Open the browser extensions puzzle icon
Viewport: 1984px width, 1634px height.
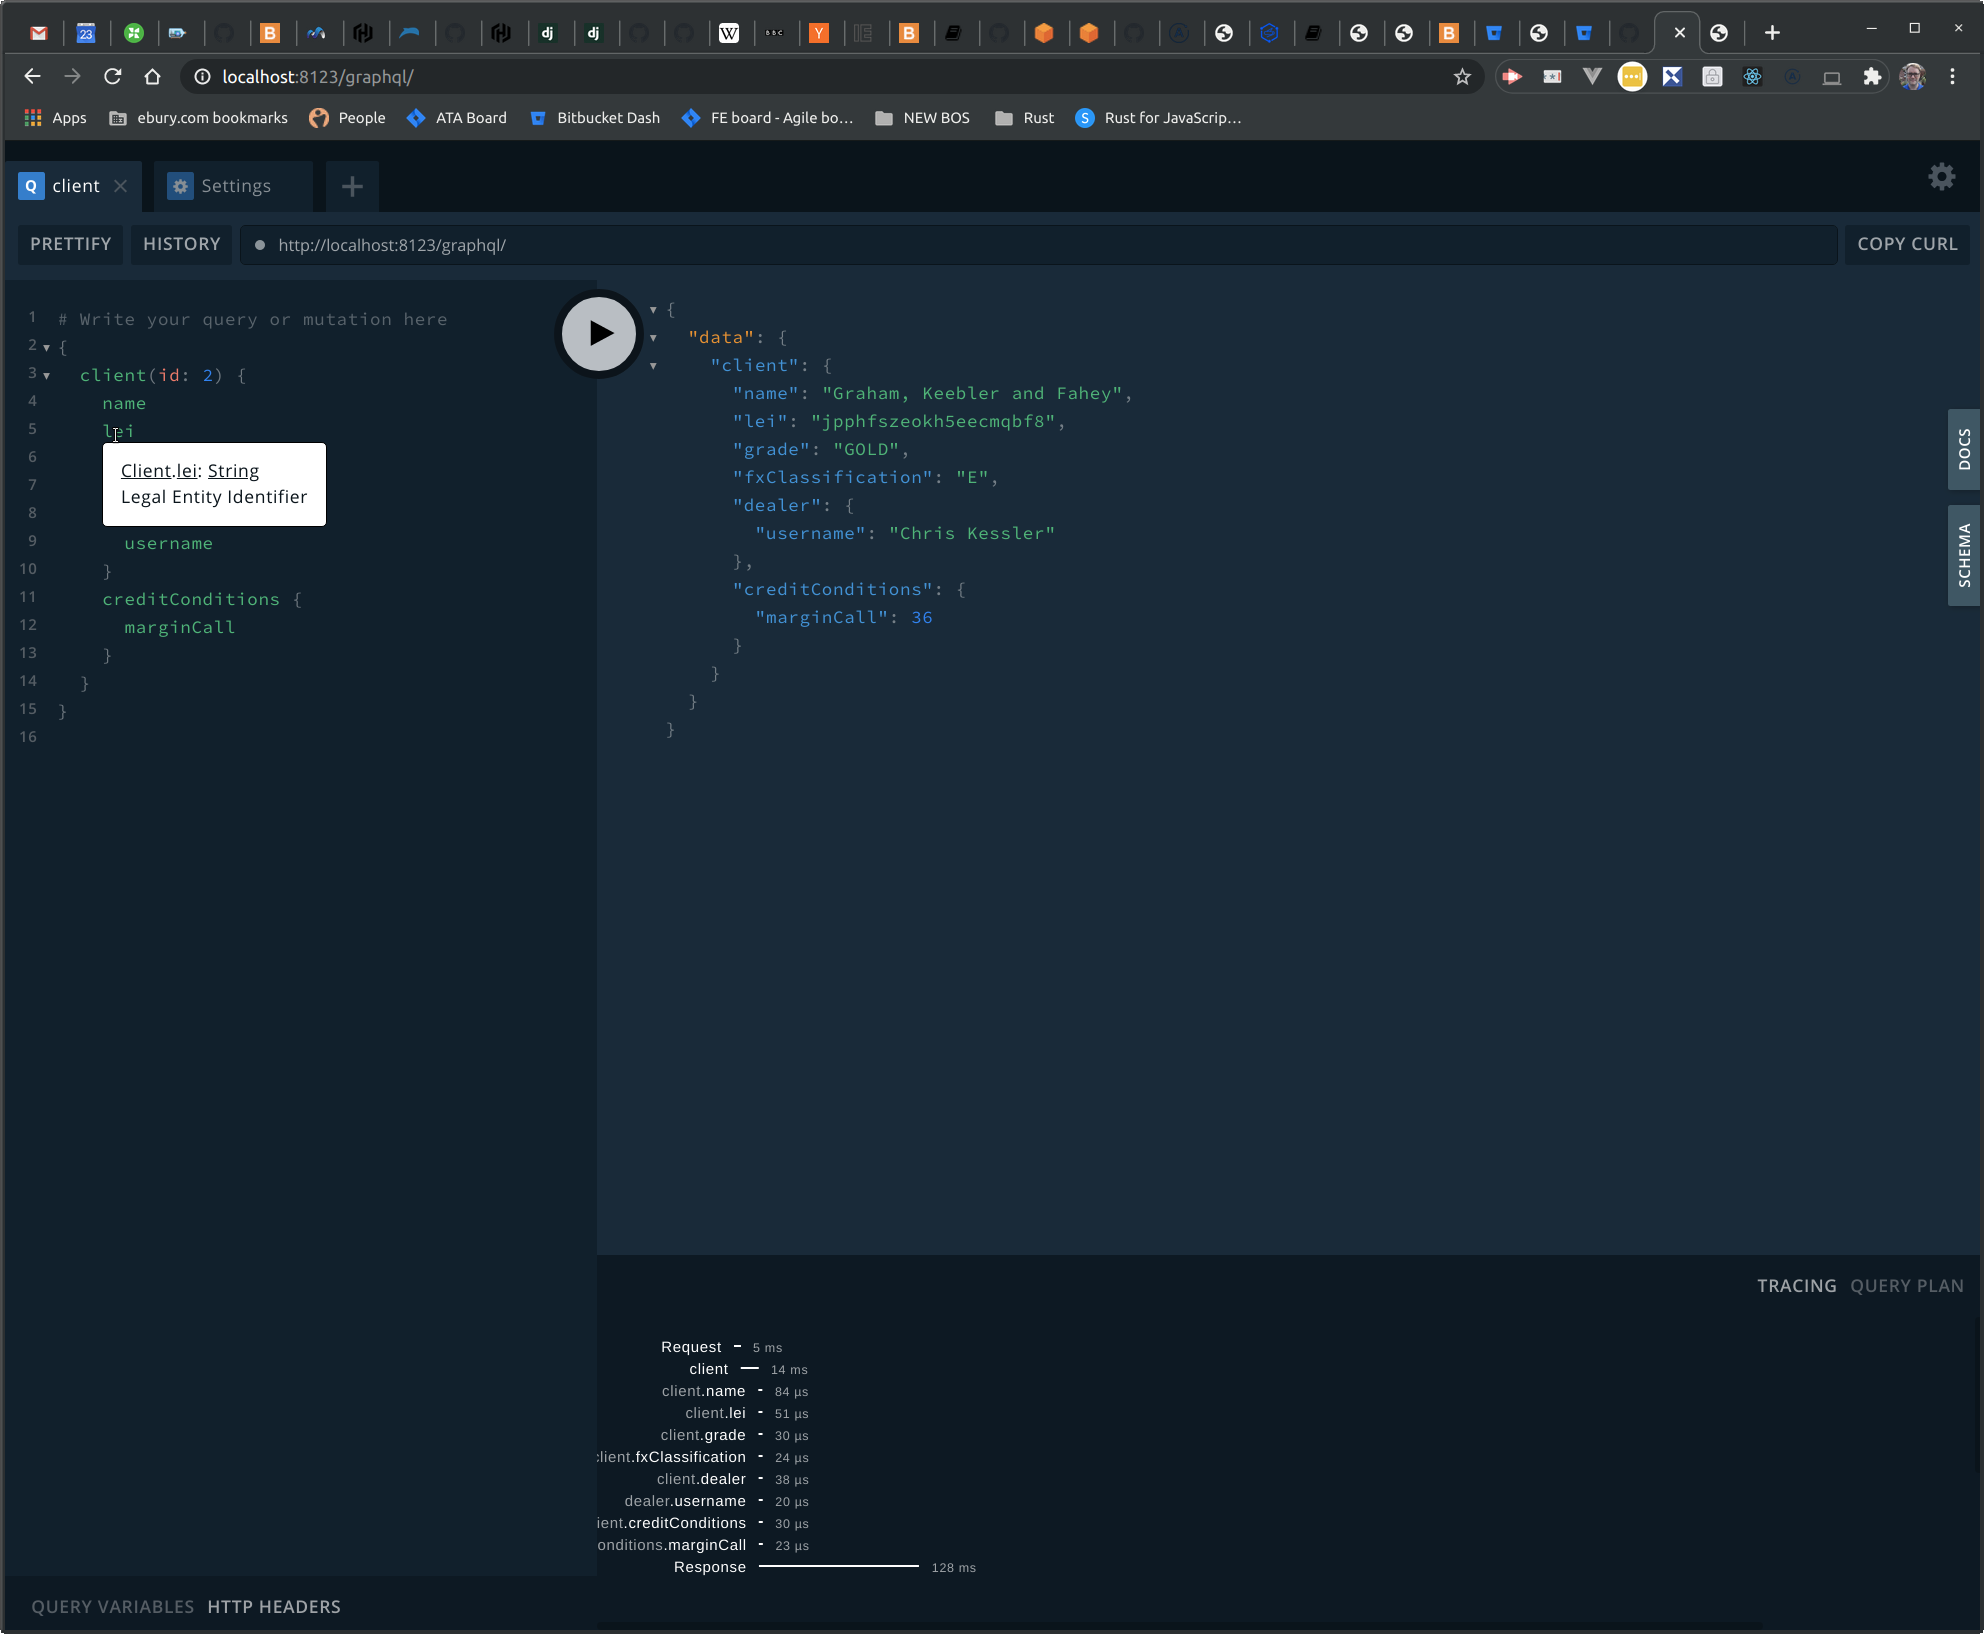pos(1872,77)
